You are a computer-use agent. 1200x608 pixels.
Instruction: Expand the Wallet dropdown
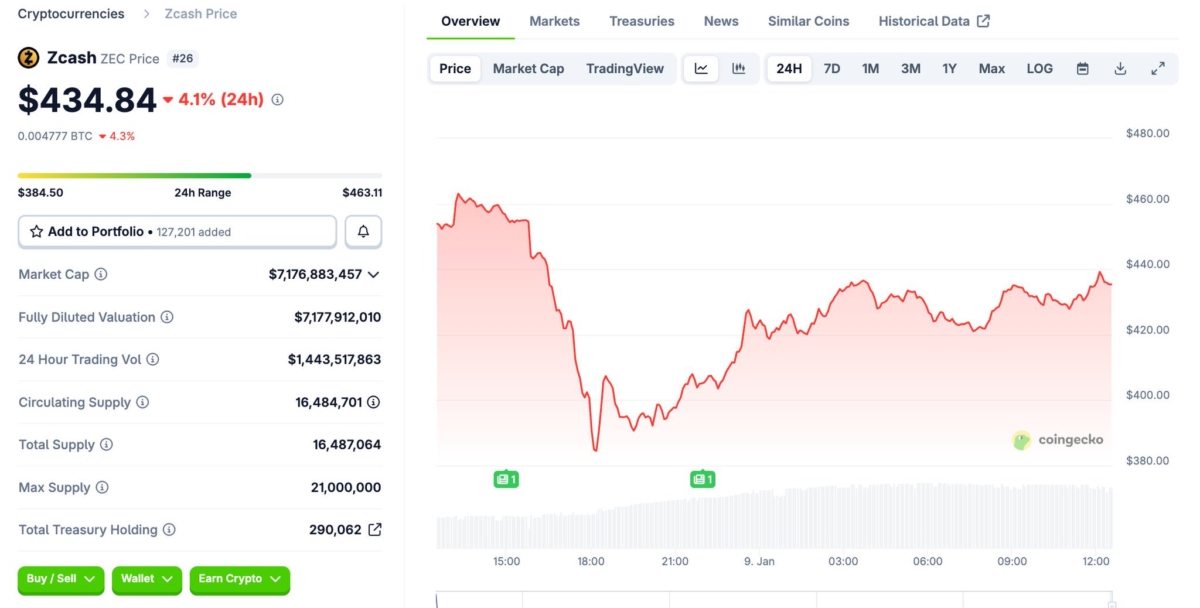click(x=146, y=579)
